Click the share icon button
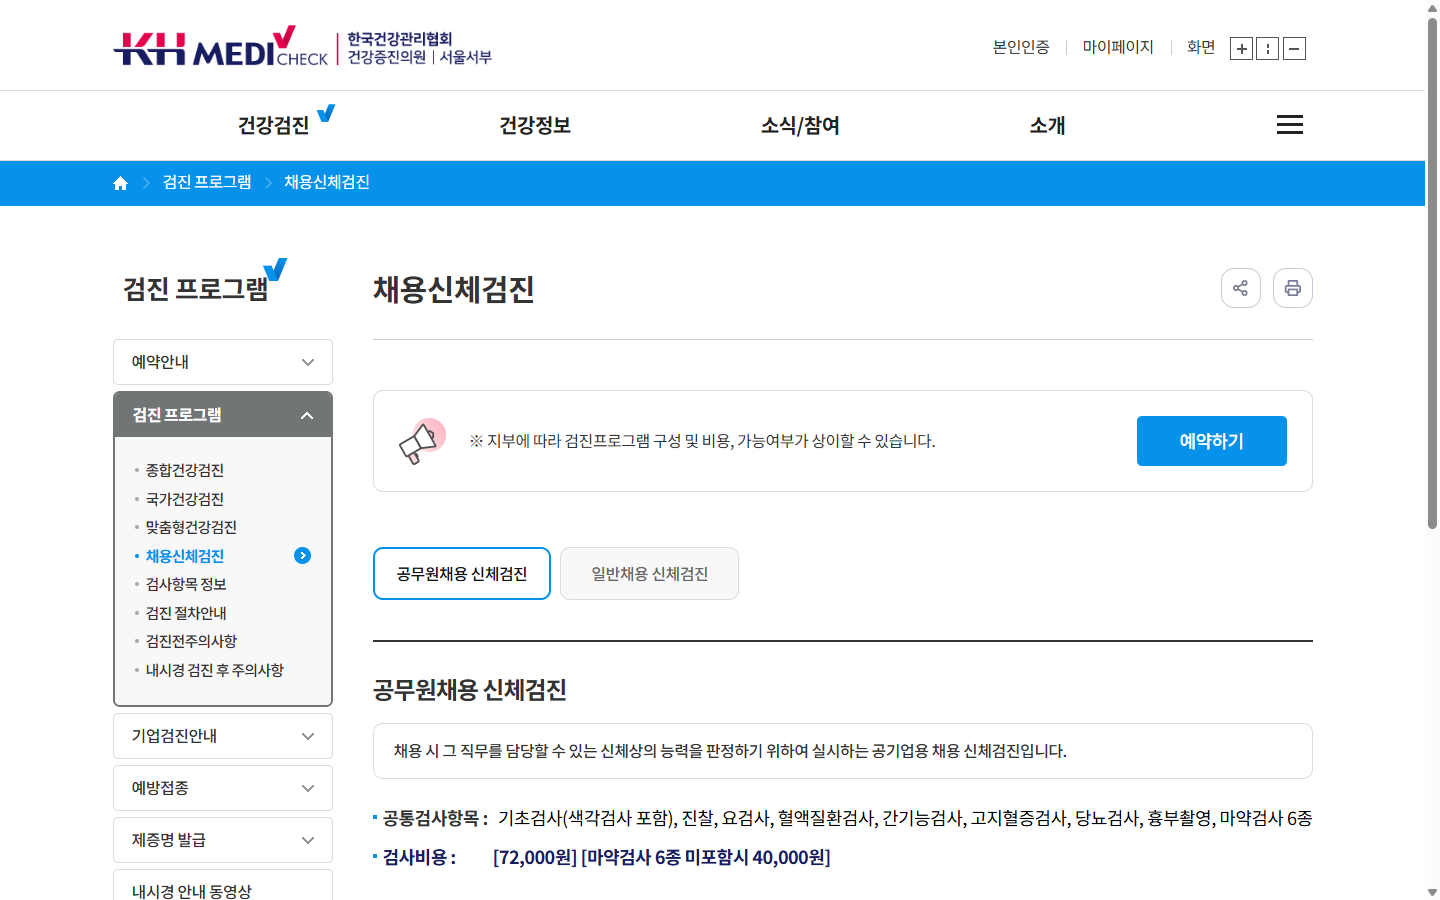Image resolution: width=1440 pixels, height=900 pixels. coord(1241,288)
